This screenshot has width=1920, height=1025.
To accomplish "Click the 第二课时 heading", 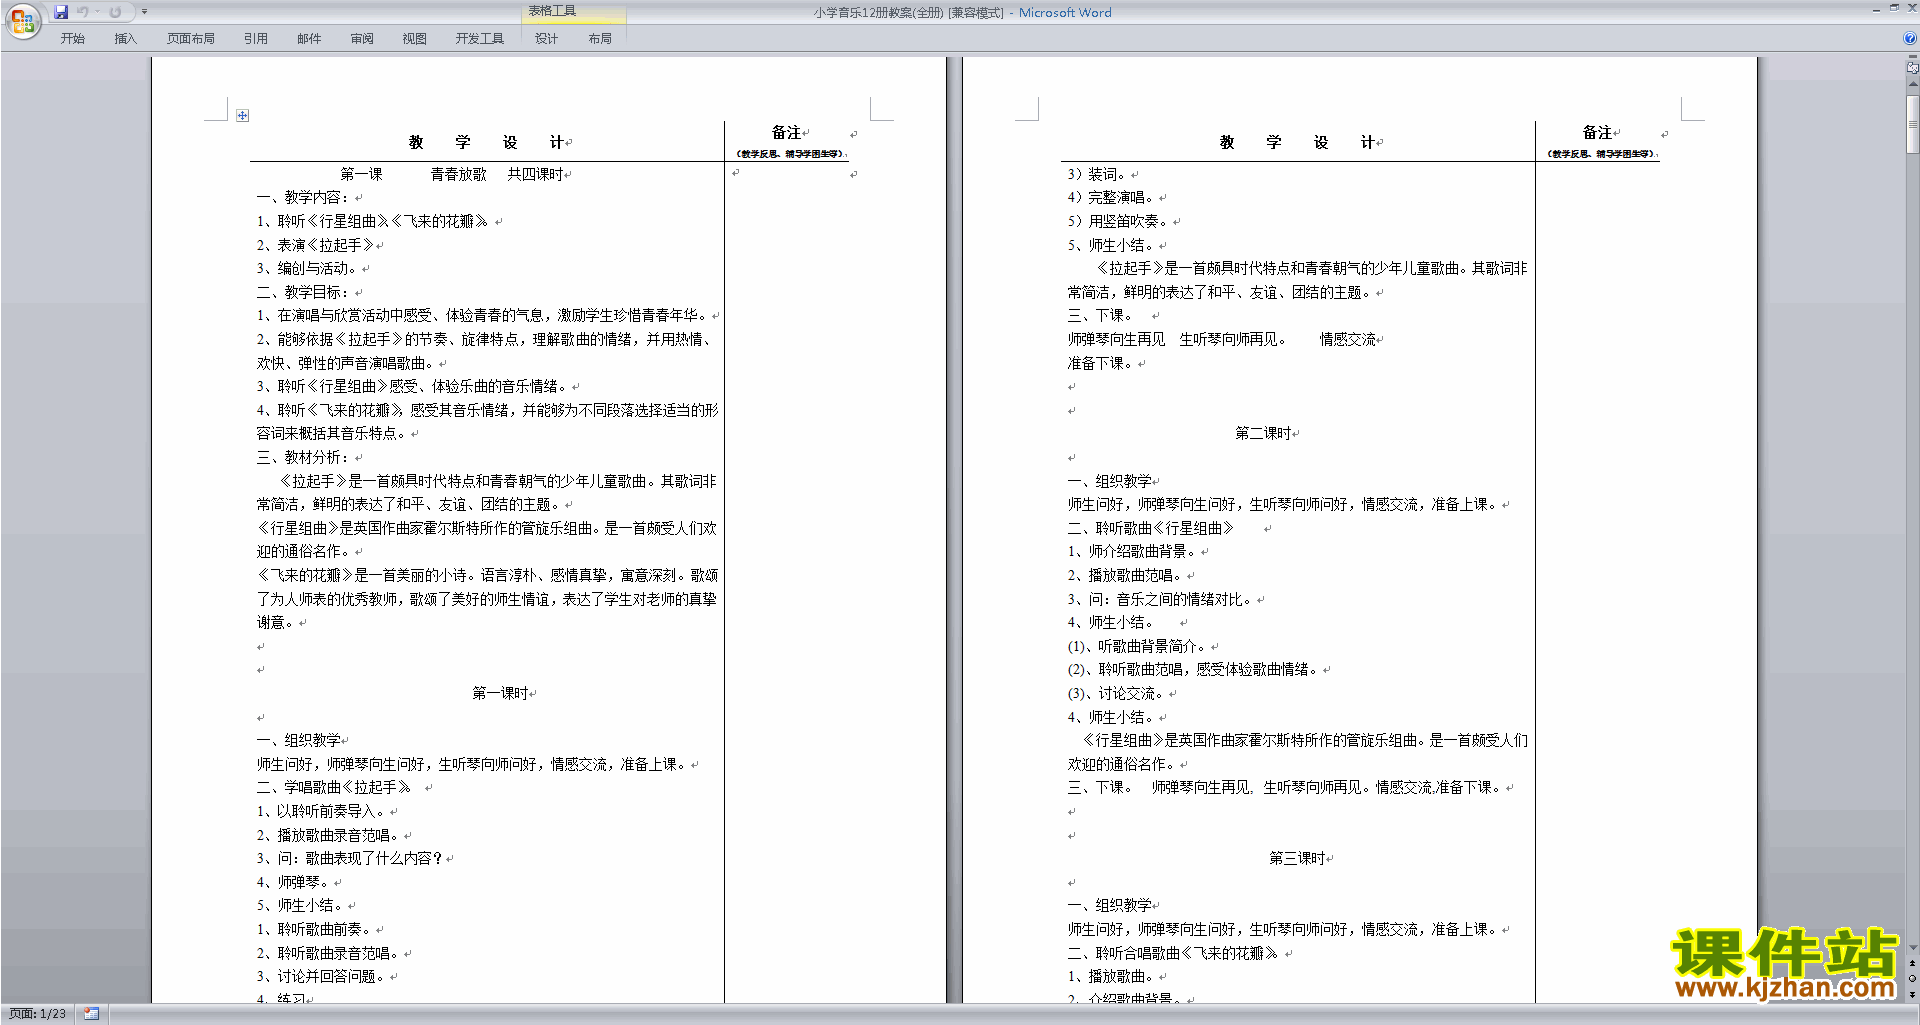I will [x=1263, y=433].
